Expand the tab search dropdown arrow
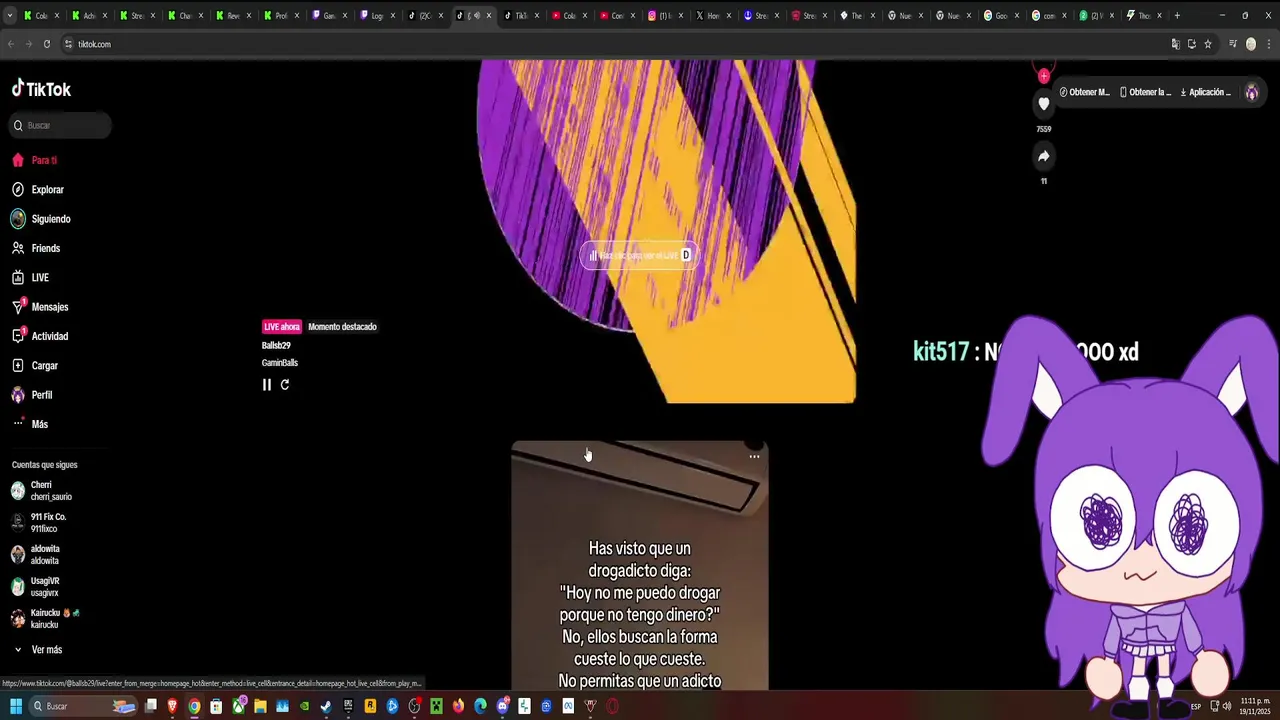Image resolution: width=1280 pixels, height=720 pixels. point(10,15)
